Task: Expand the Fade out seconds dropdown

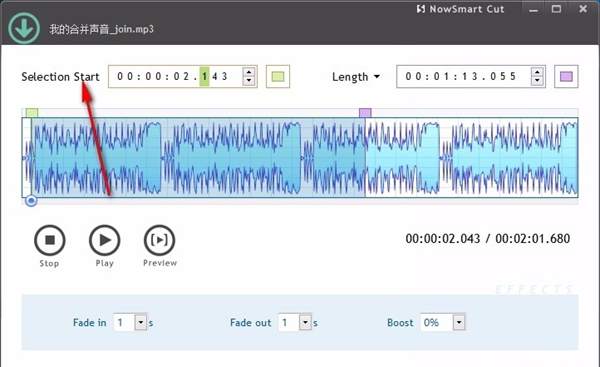Action: (x=305, y=322)
